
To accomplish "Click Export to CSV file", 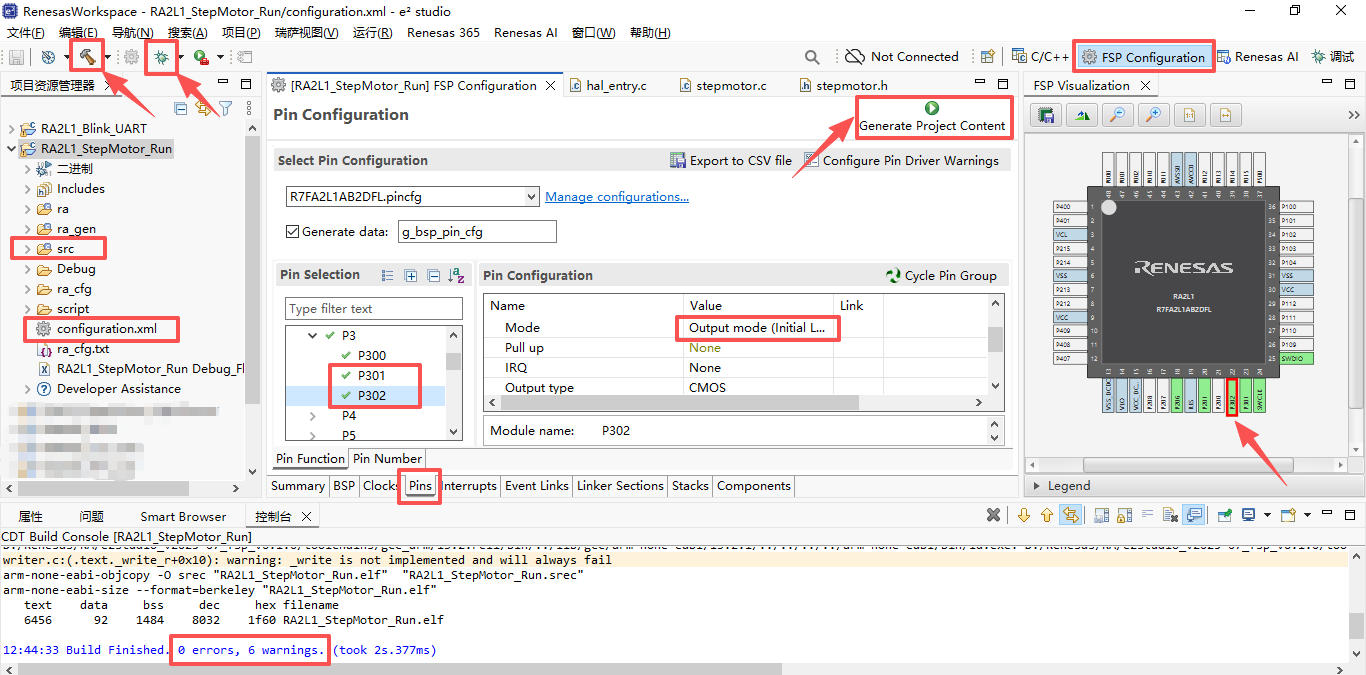I will point(731,160).
